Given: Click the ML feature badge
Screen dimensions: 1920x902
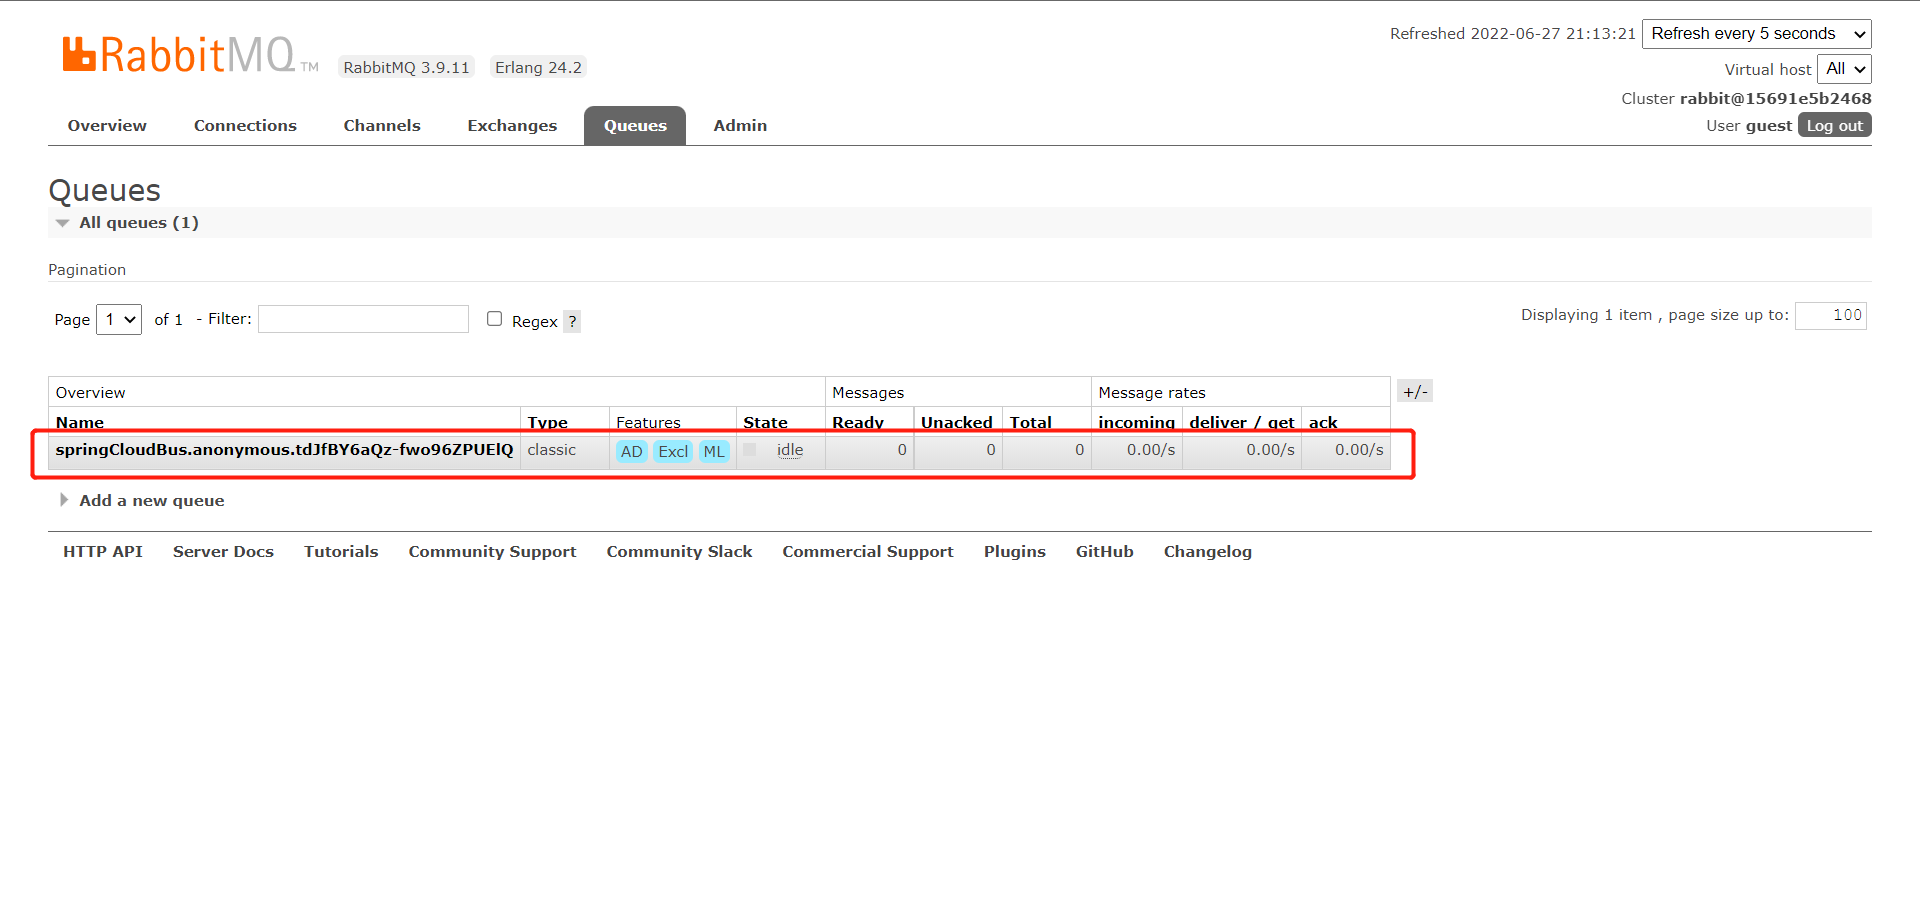Looking at the screenshot, I should [714, 451].
